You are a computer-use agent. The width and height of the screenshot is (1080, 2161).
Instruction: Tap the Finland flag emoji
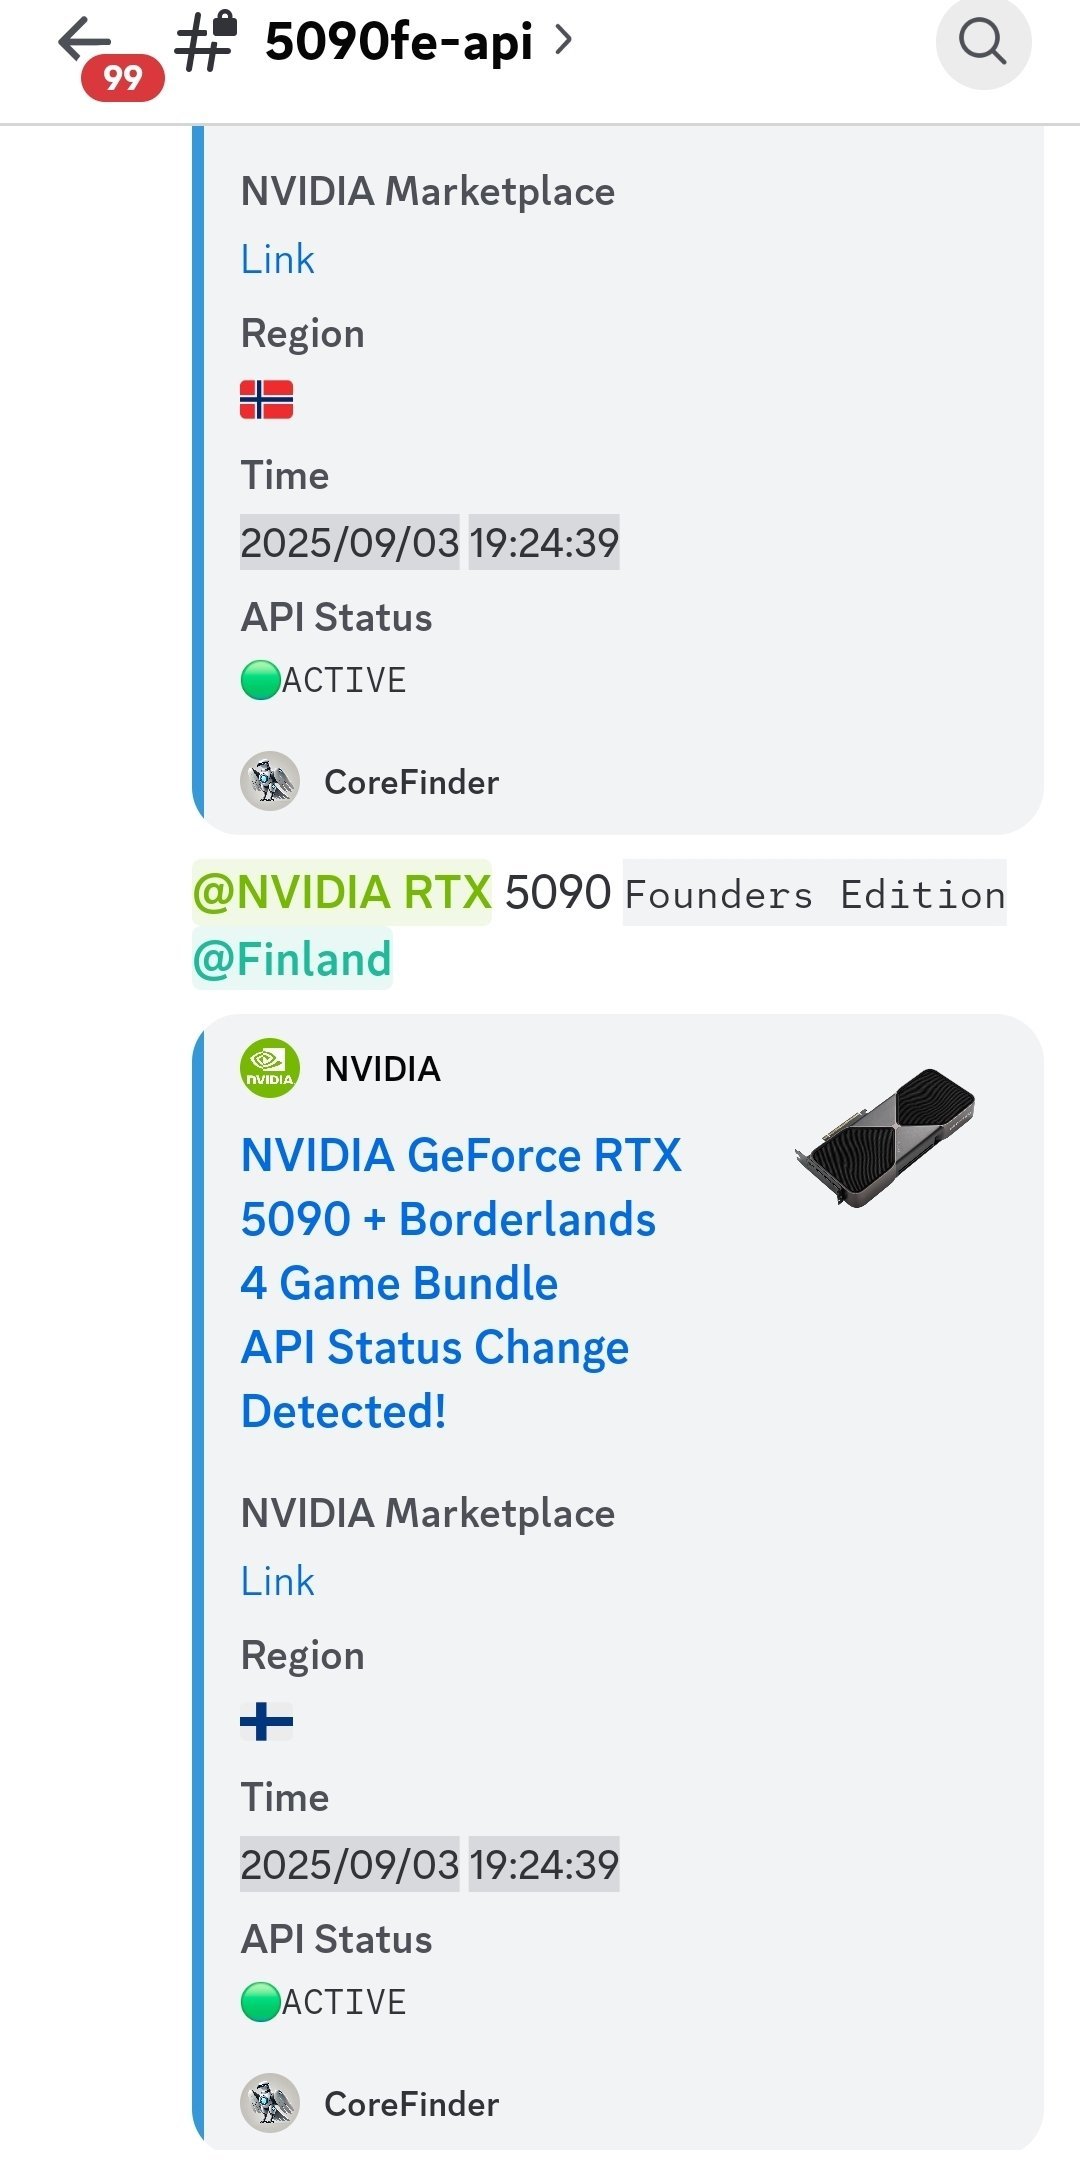click(x=266, y=1722)
